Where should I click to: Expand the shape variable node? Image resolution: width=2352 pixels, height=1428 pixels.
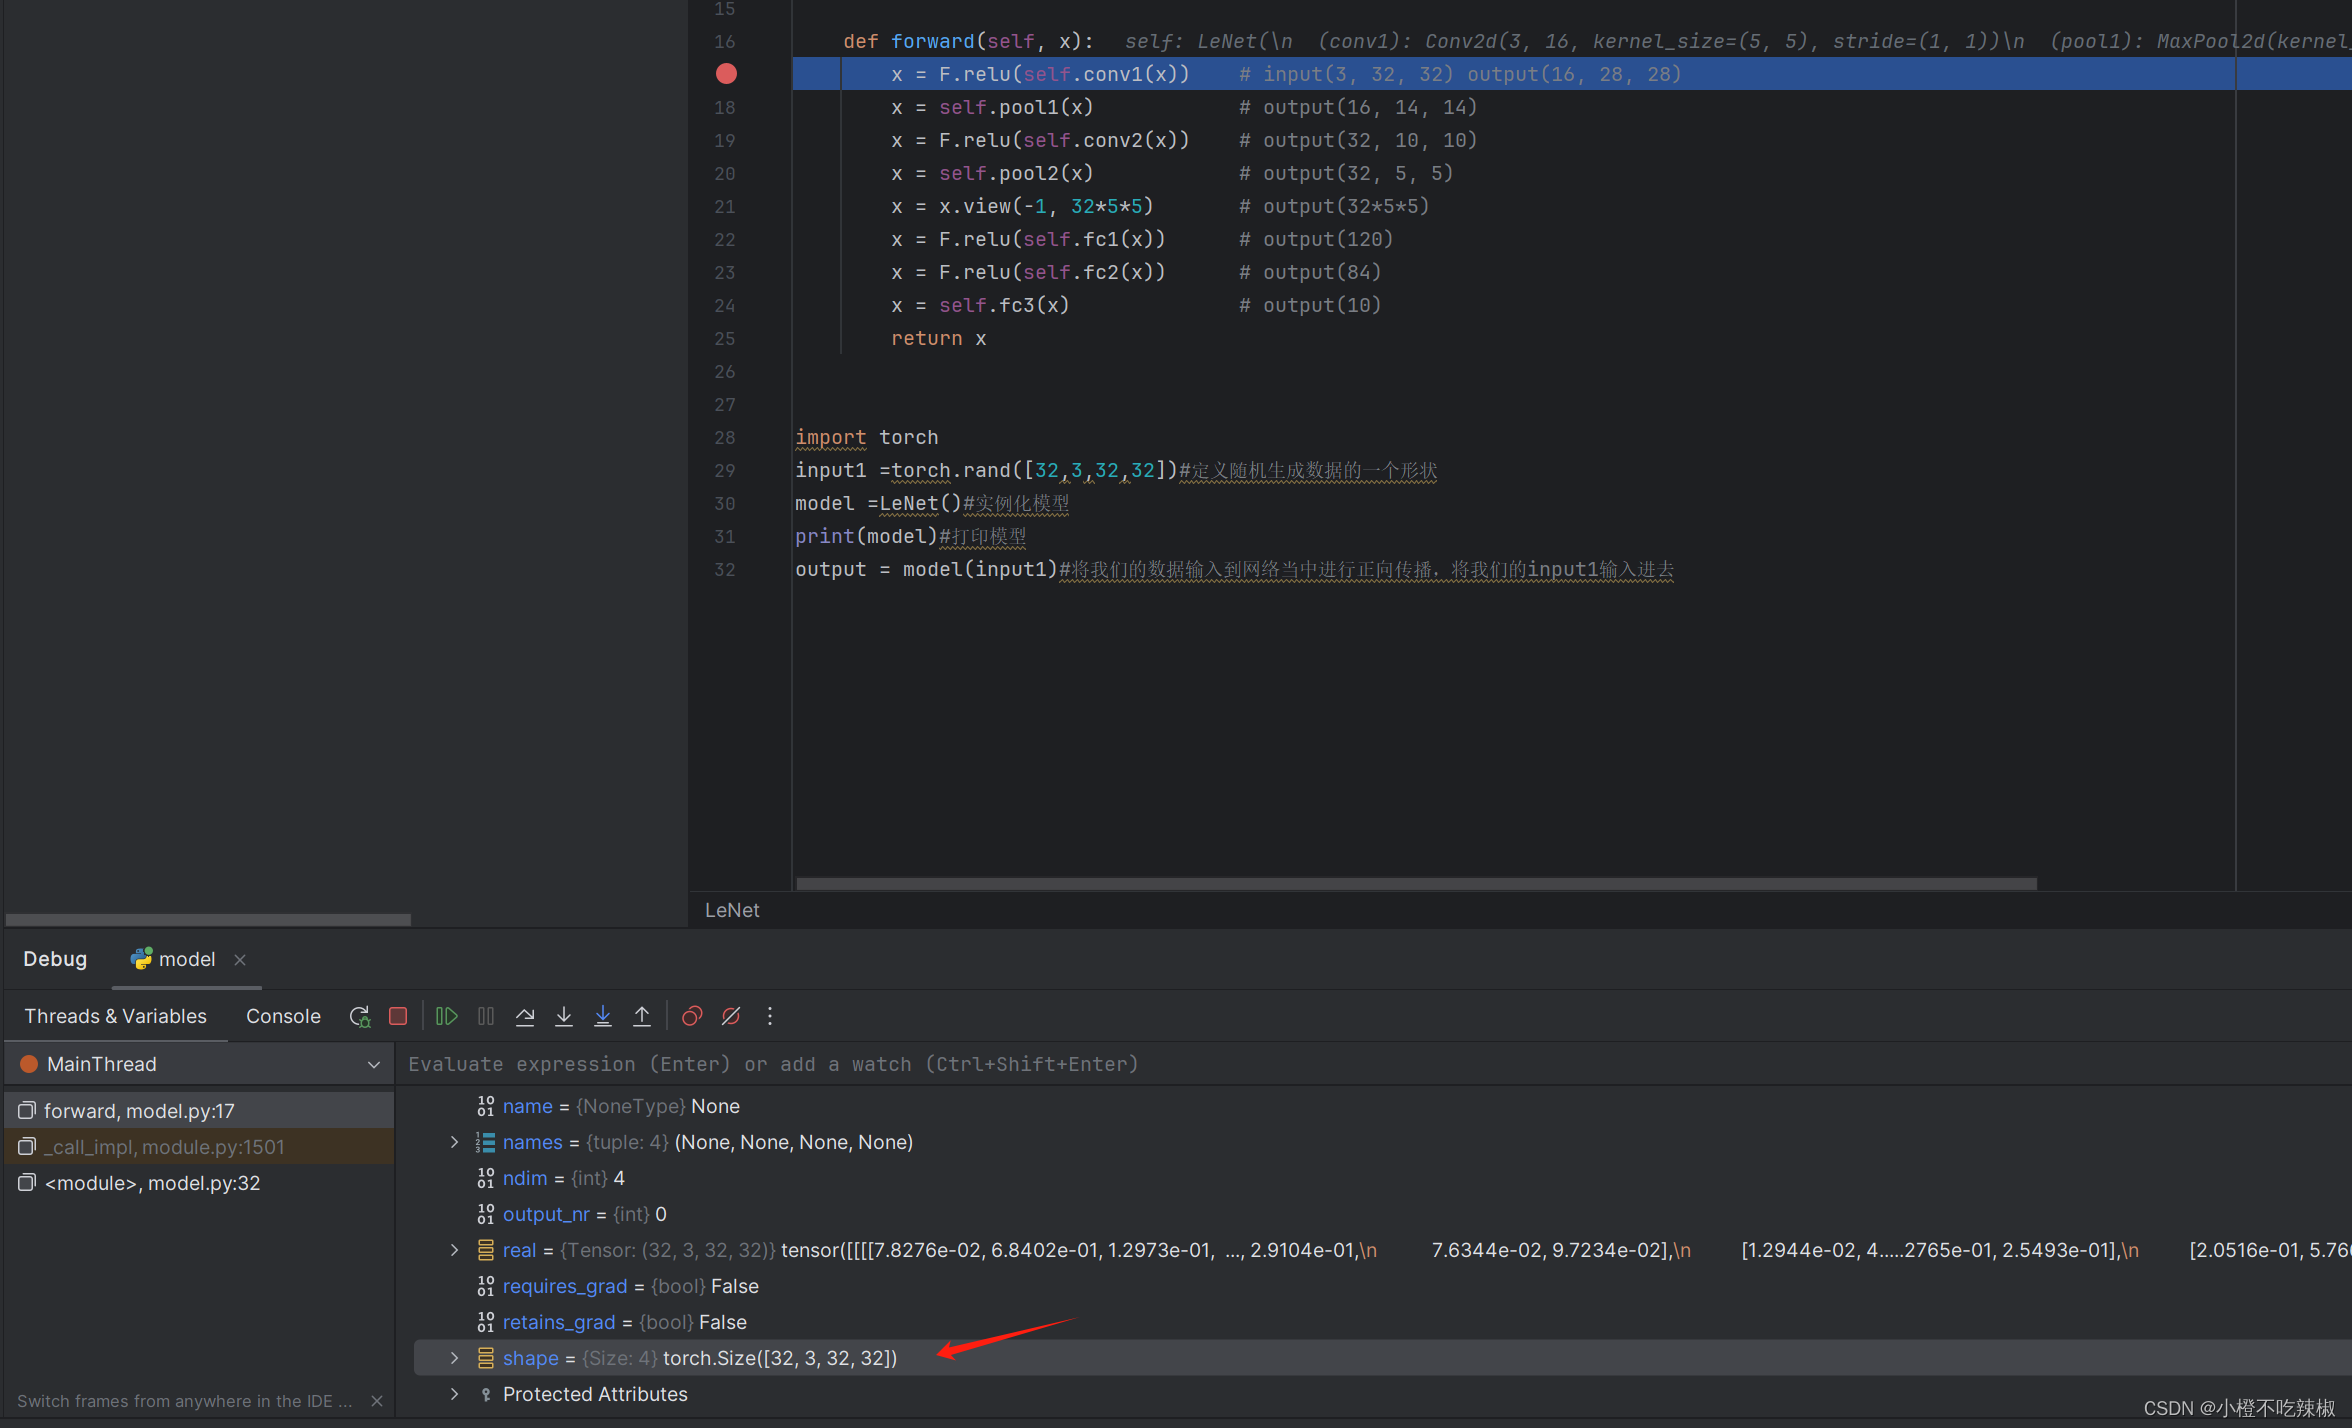455,1358
